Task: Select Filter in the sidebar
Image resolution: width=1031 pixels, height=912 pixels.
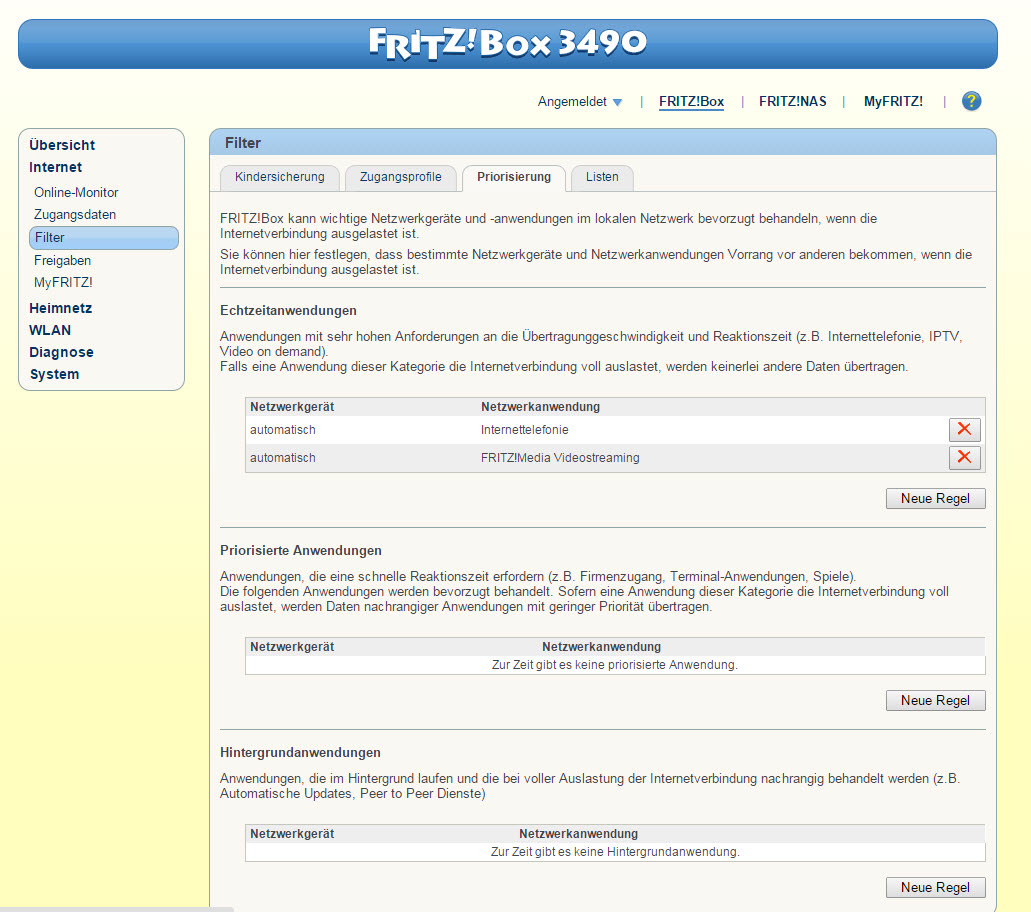Action: pos(104,237)
